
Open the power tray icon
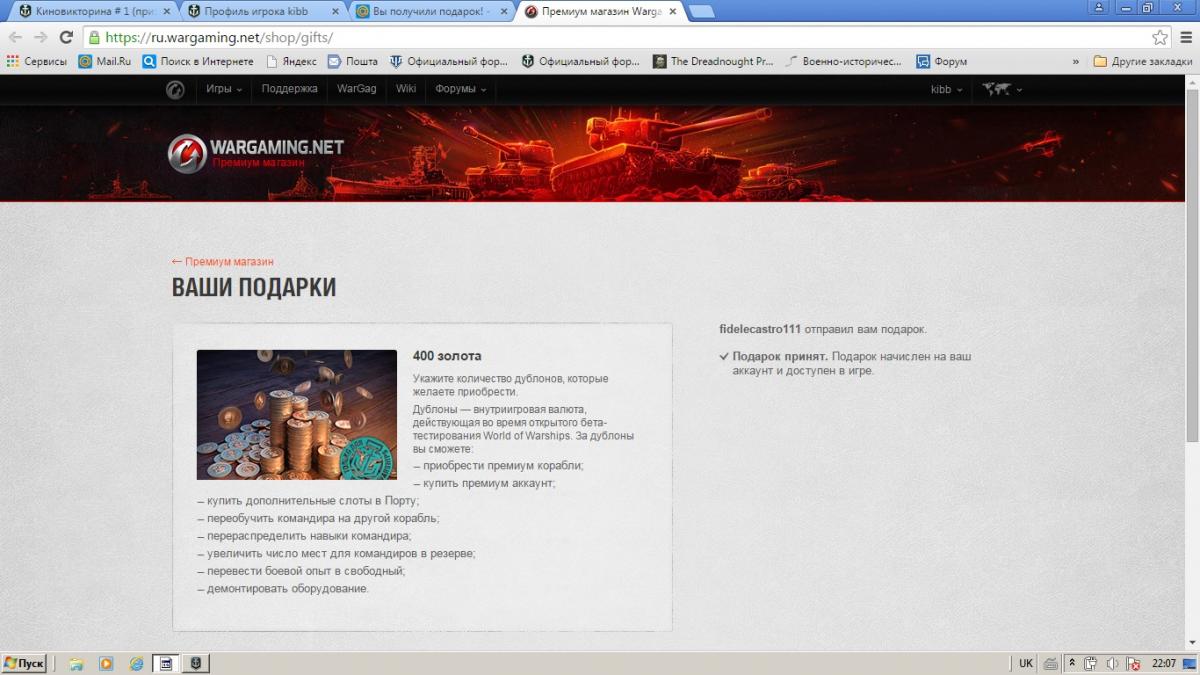click(1091, 663)
